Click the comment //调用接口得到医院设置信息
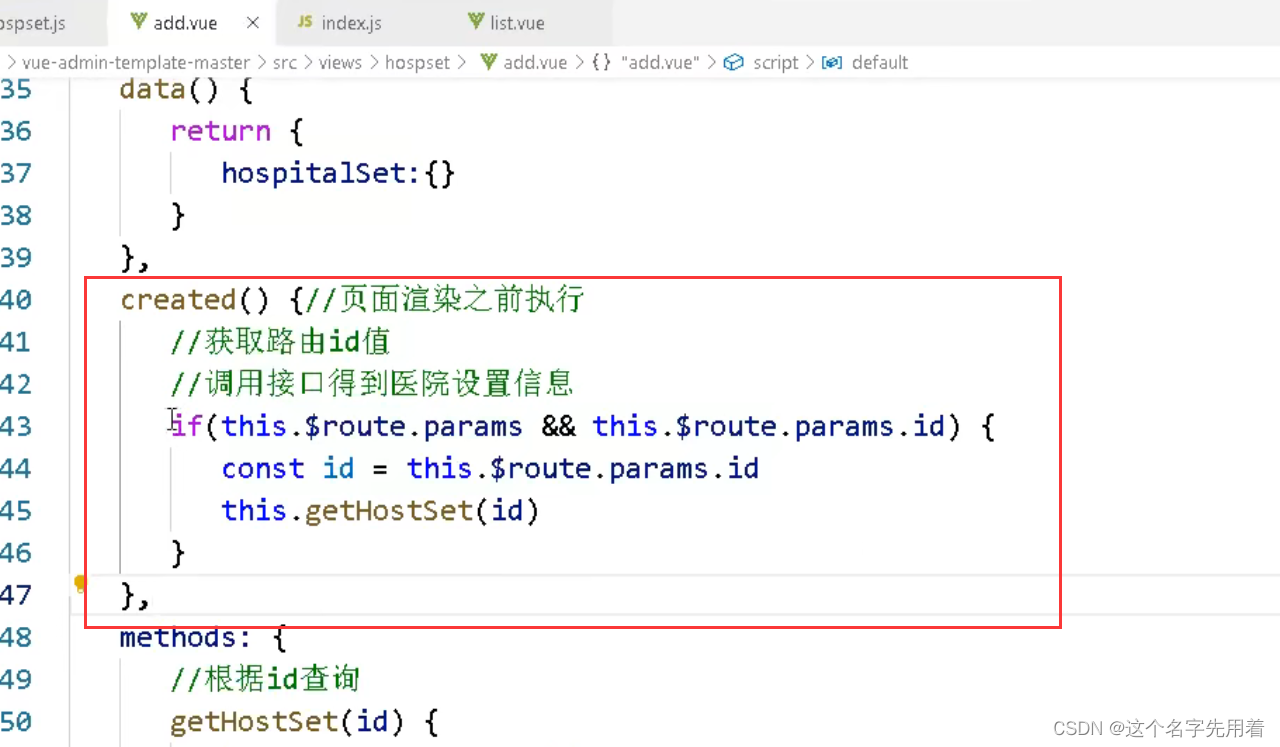 [x=372, y=384]
